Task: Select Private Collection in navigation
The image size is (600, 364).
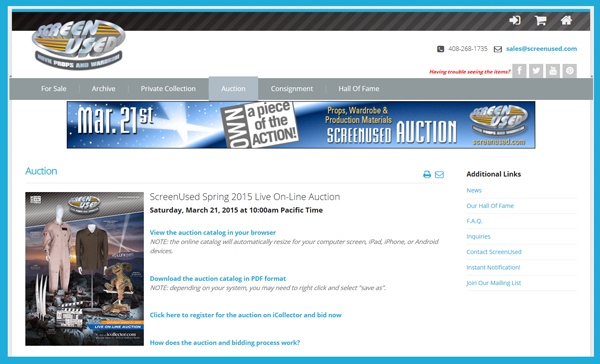Action: 168,89
